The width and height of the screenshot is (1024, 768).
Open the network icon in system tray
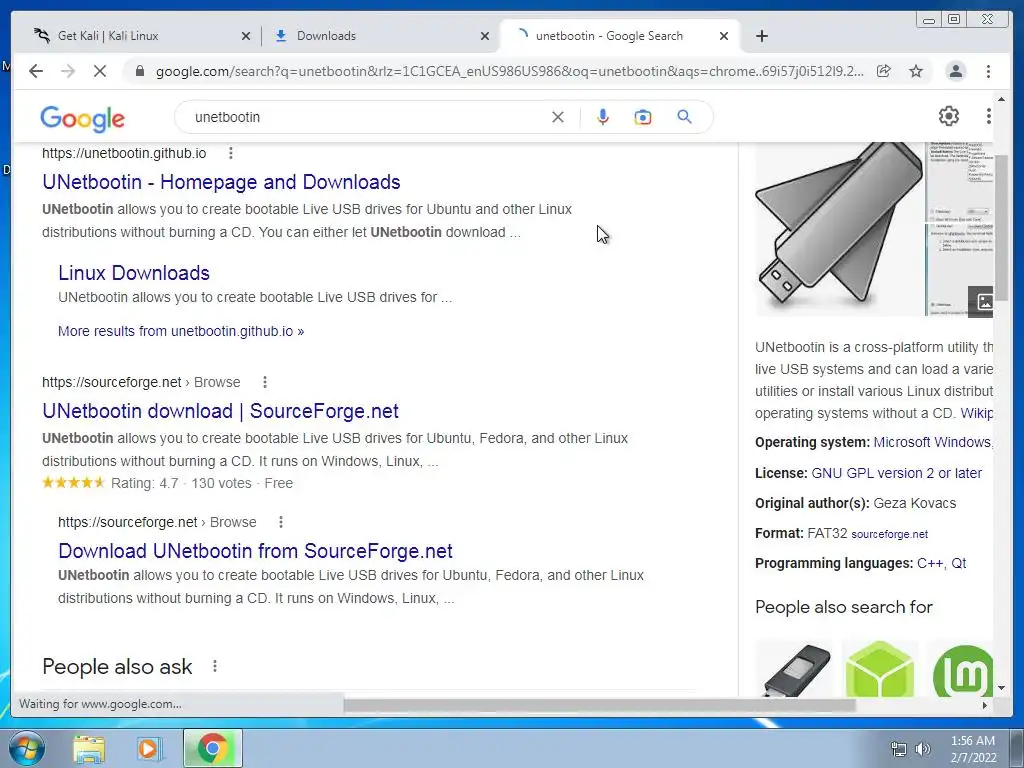(x=899, y=749)
